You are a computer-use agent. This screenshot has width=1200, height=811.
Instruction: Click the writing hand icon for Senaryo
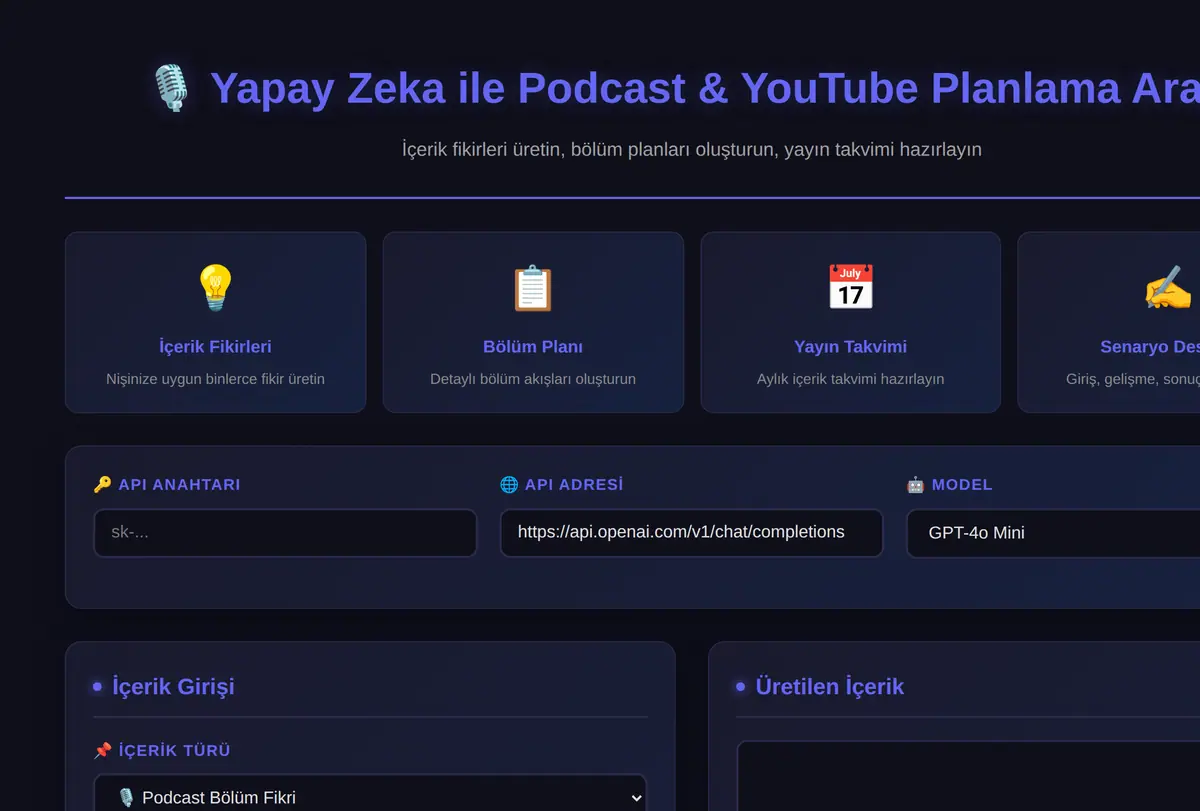point(1168,288)
